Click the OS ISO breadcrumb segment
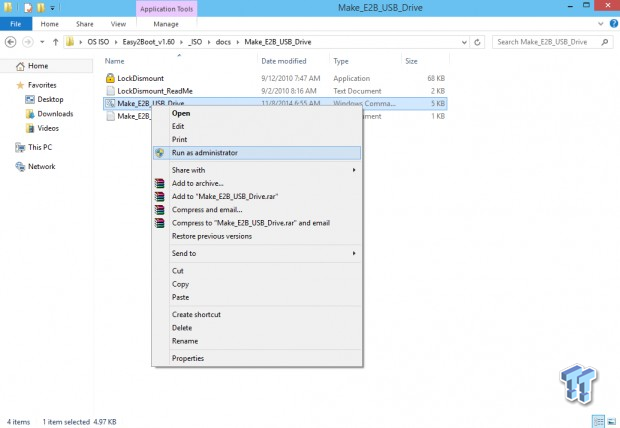 tap(98, 42)
